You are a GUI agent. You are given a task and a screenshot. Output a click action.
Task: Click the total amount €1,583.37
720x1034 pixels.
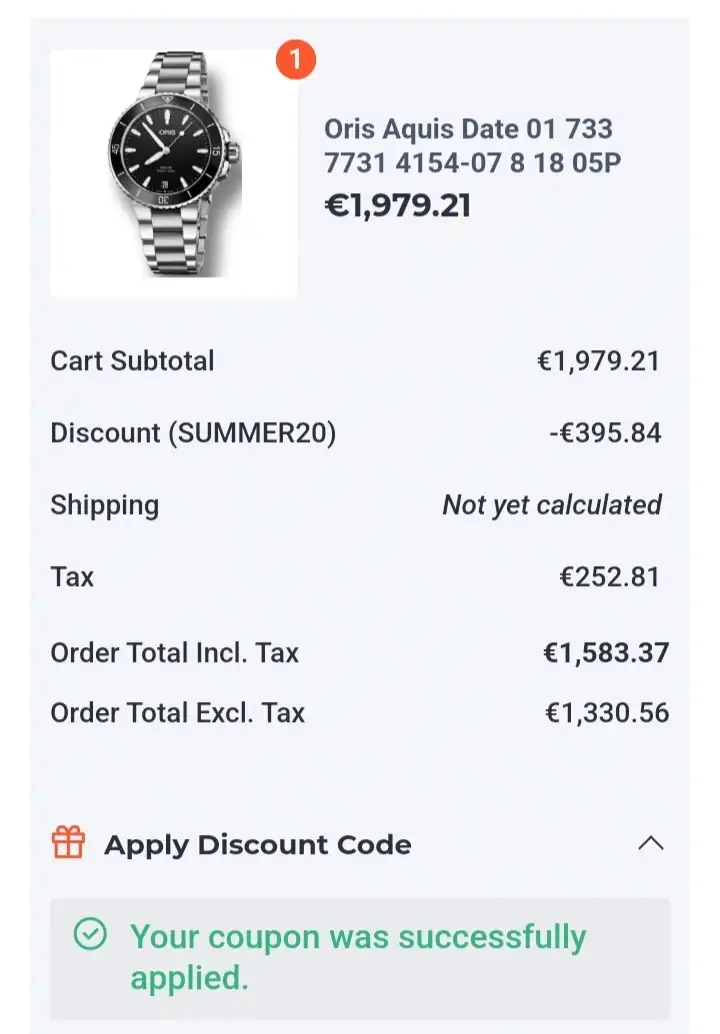tap(606, 653)
